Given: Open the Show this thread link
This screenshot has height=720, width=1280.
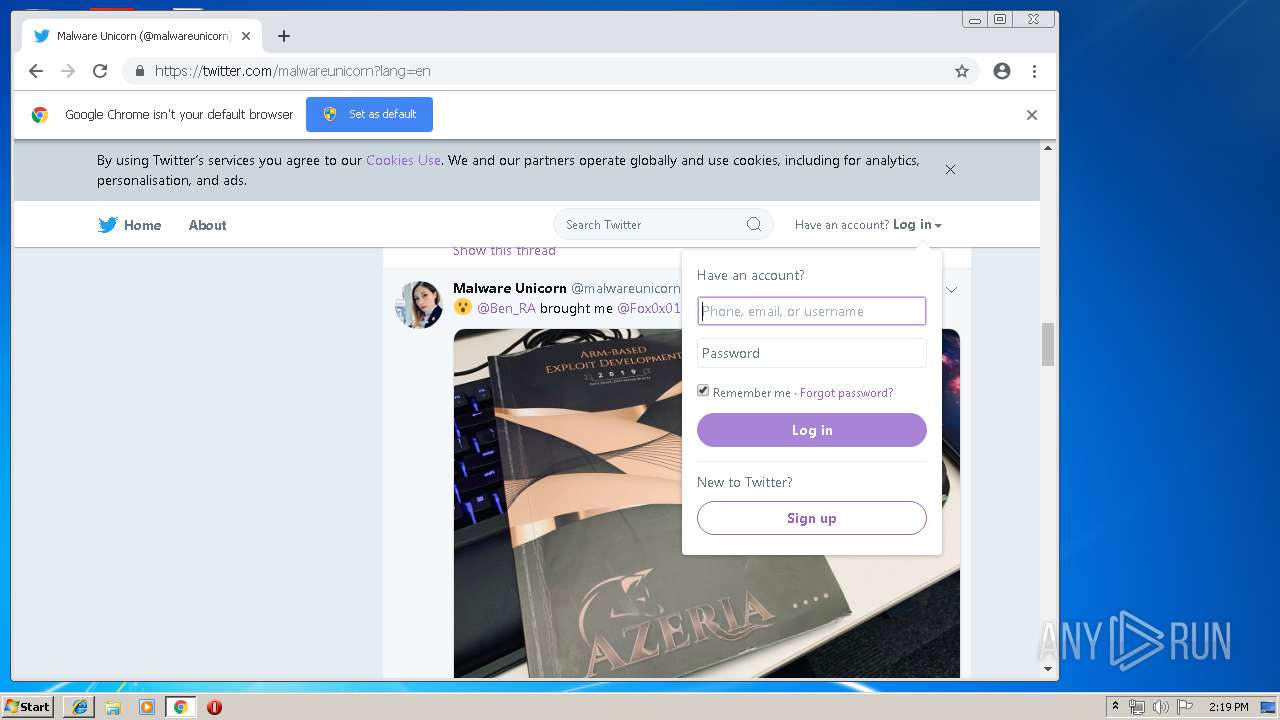Looking at the screenshot, I should click(x=504, y=250).
